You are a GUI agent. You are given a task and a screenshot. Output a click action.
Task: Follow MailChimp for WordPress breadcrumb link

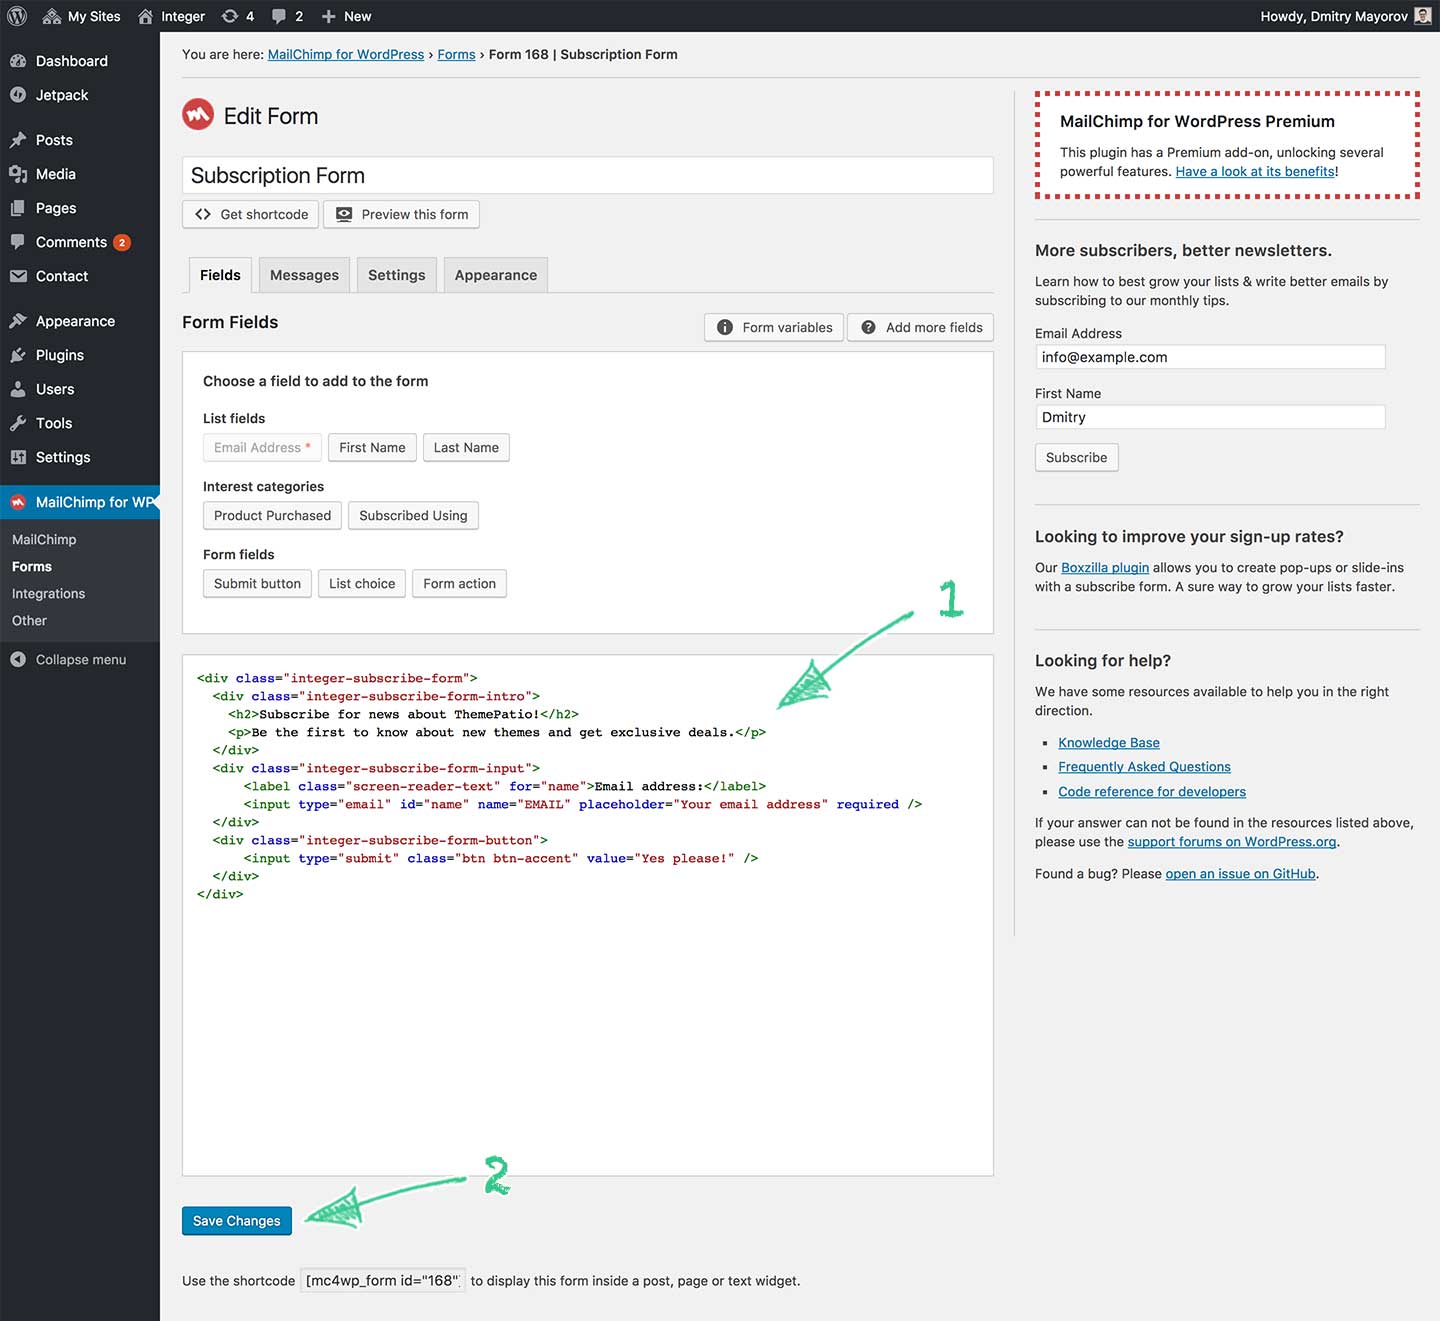[346, 54]
